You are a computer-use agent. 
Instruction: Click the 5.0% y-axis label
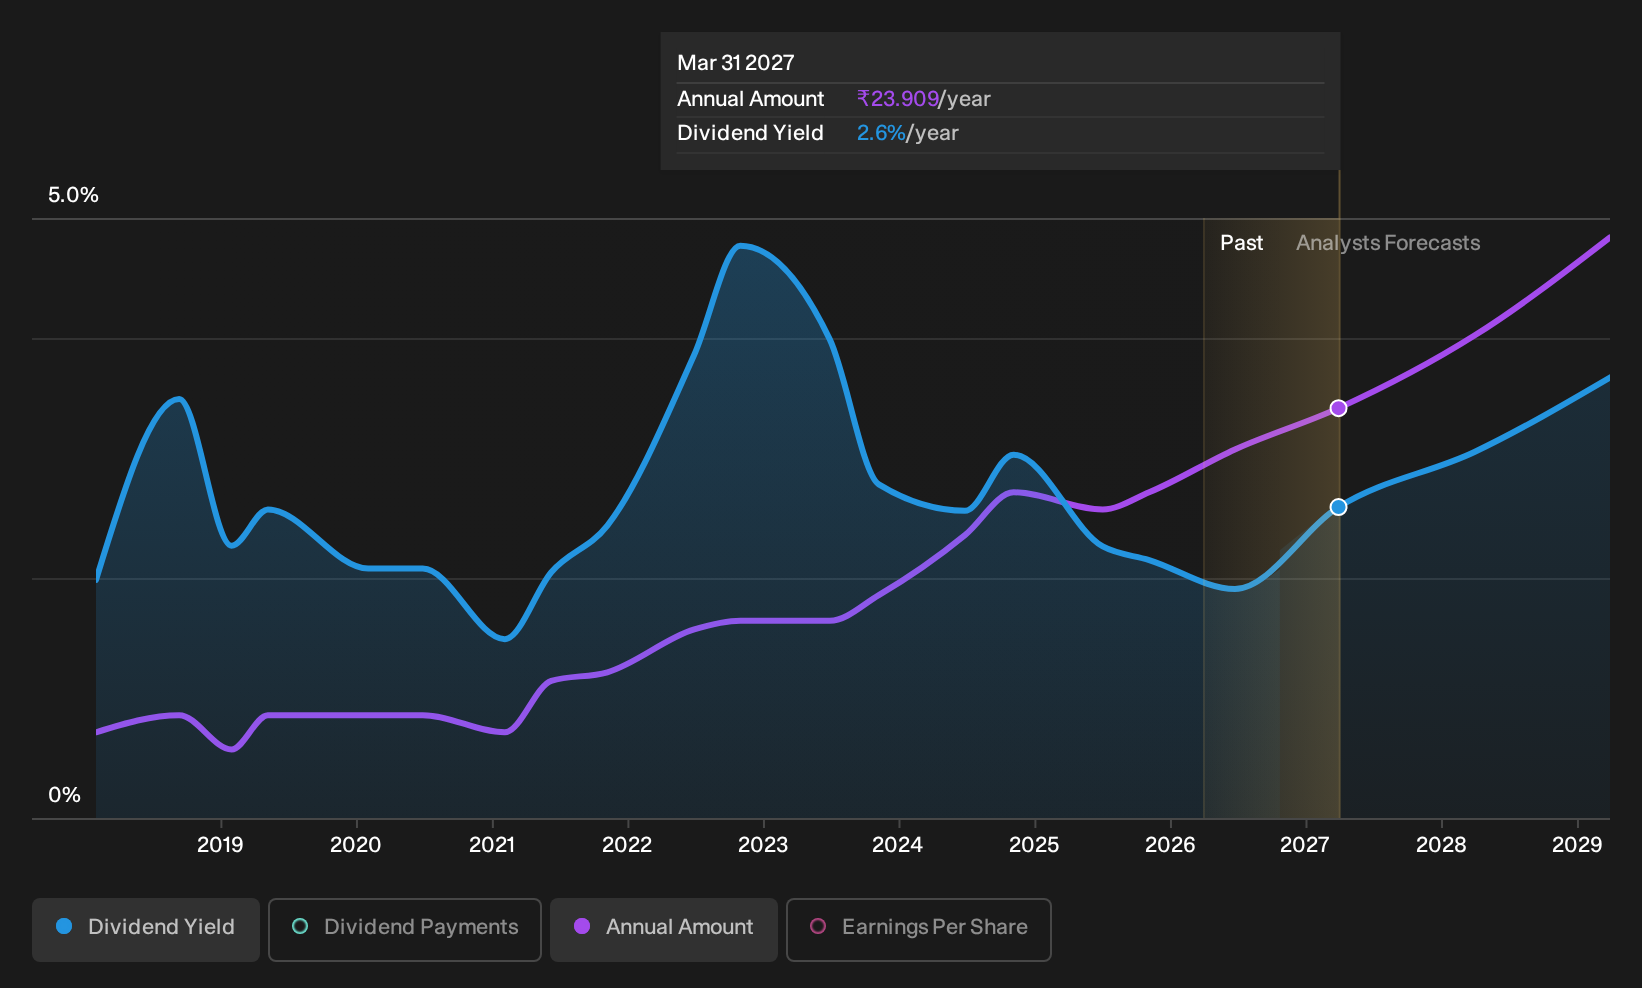click(73, 195)
